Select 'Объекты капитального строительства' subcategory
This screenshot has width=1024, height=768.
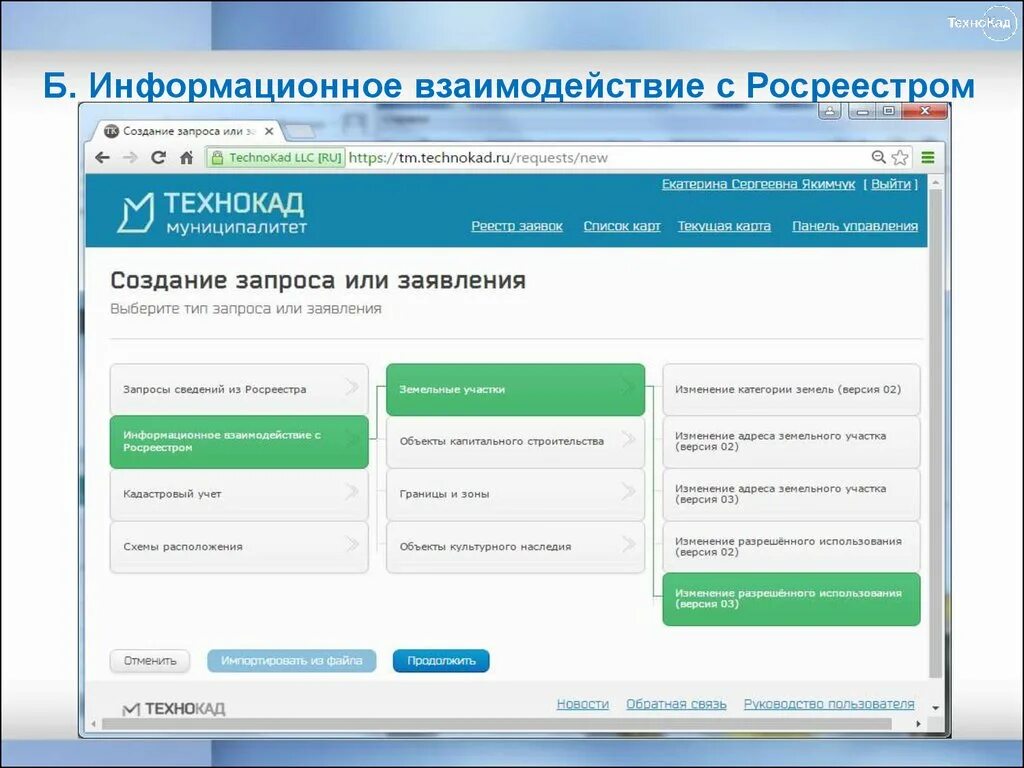point(515,441)
